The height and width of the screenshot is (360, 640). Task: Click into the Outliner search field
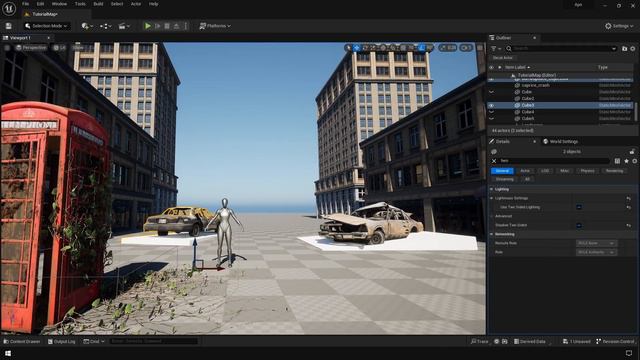coord(561,48)
